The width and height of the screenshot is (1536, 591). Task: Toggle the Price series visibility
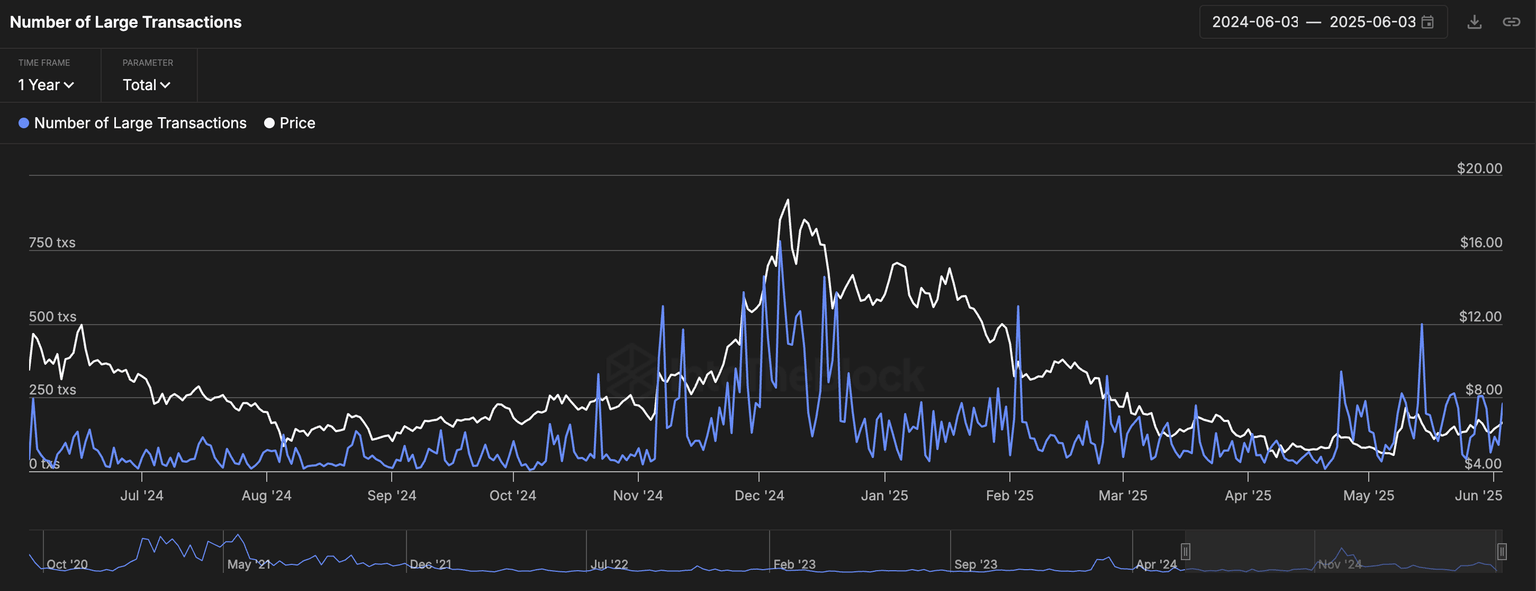point(297,123)
